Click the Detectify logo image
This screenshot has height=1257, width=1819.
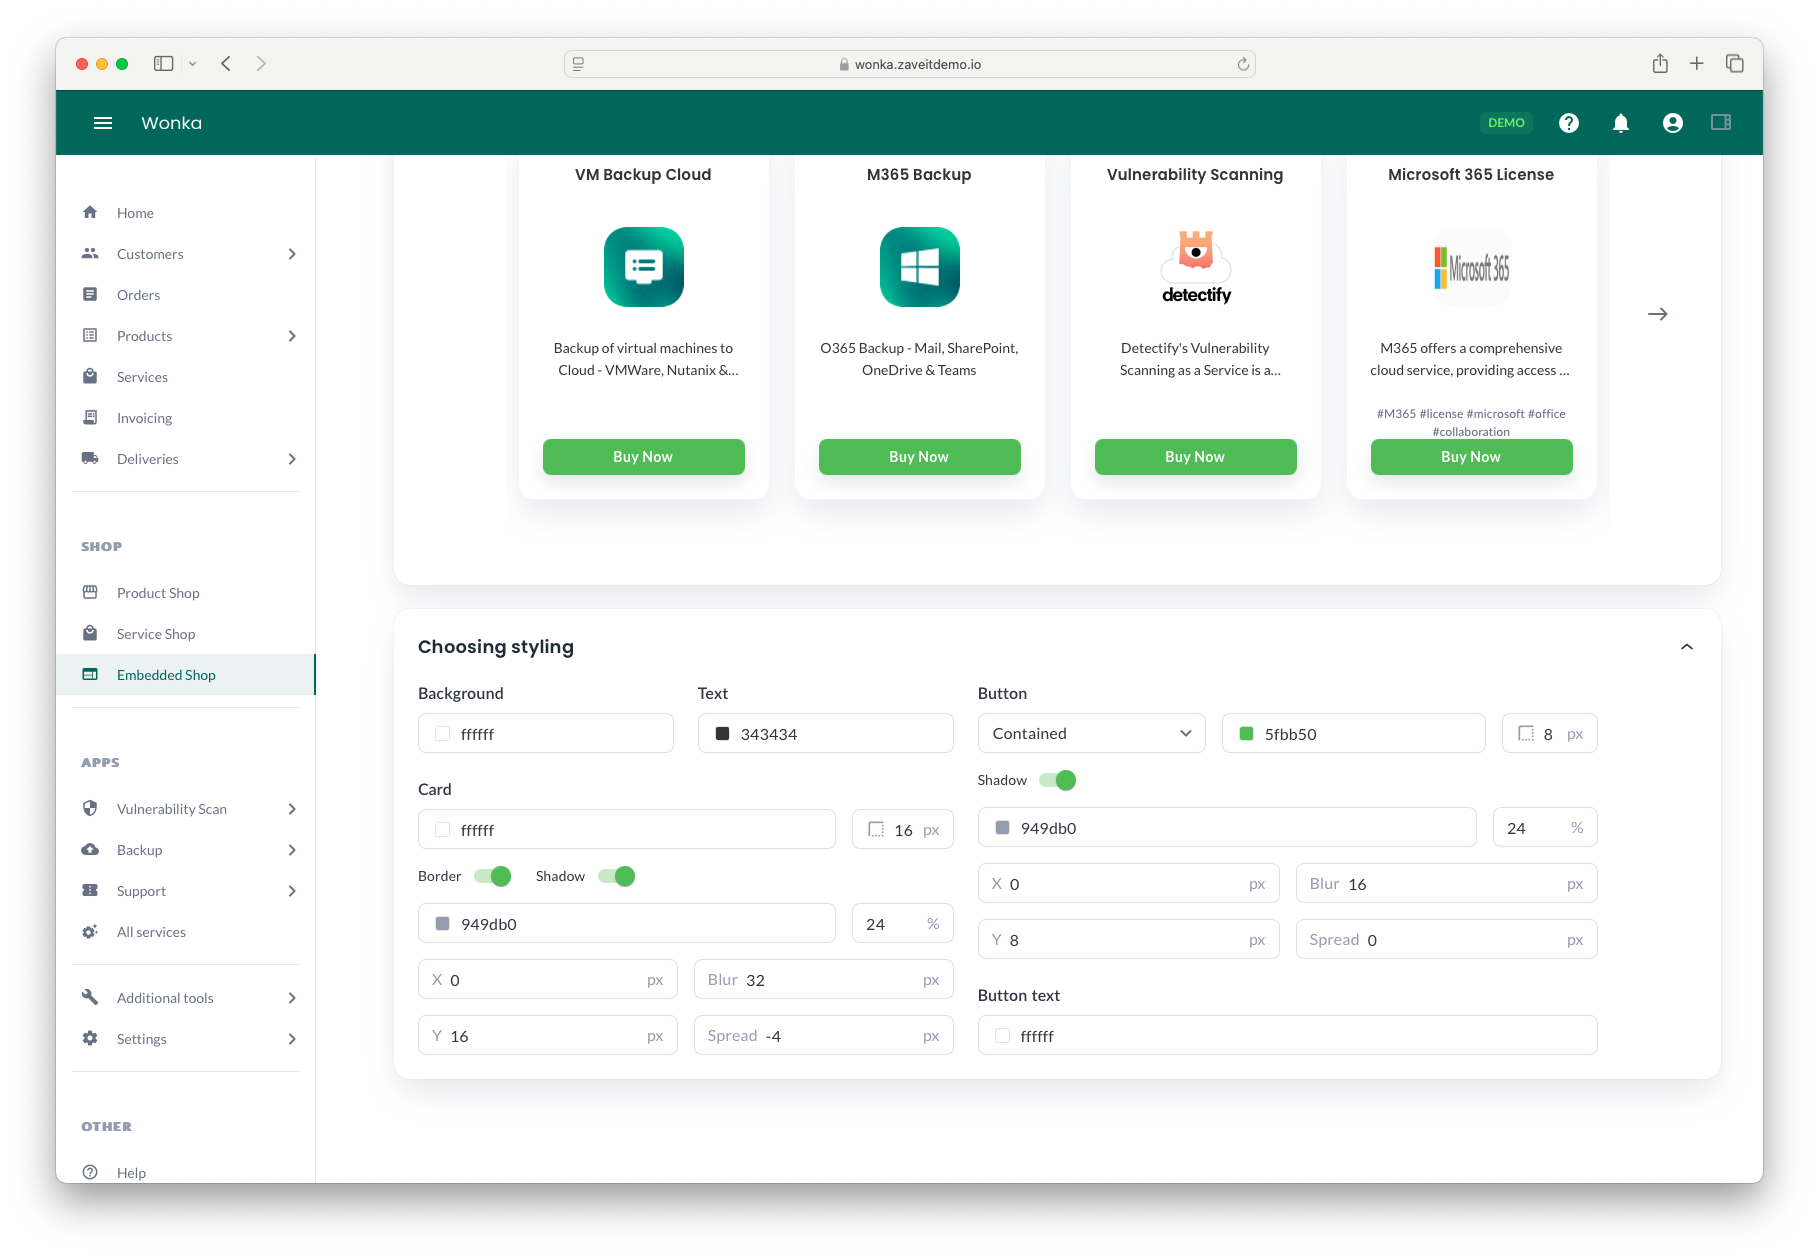point(1195,267)
